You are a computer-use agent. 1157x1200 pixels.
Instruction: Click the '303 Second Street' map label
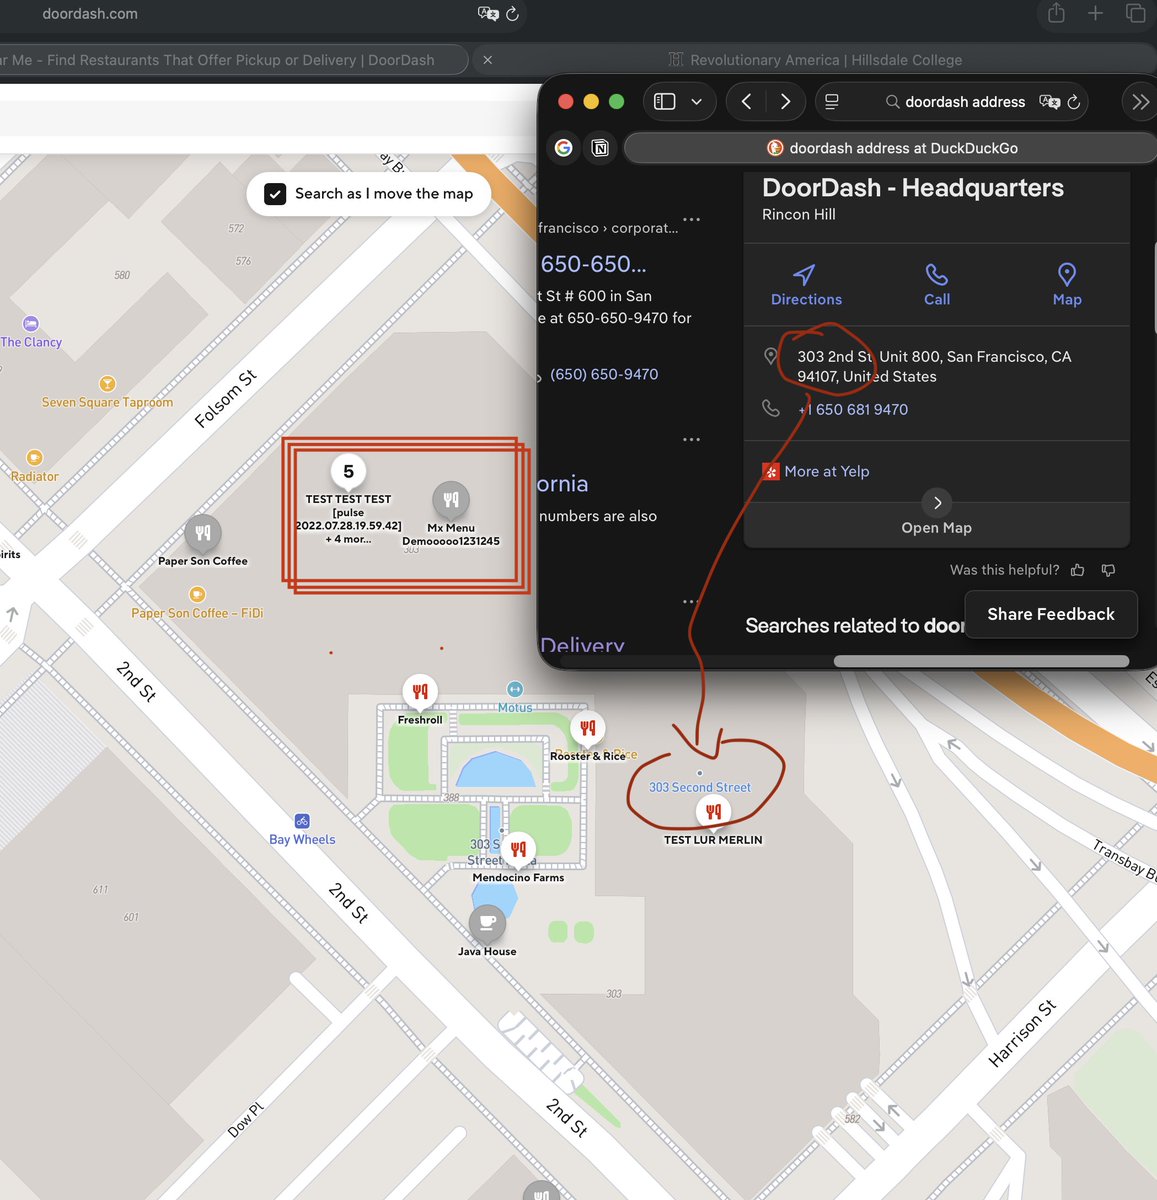(x=699, y=787)
